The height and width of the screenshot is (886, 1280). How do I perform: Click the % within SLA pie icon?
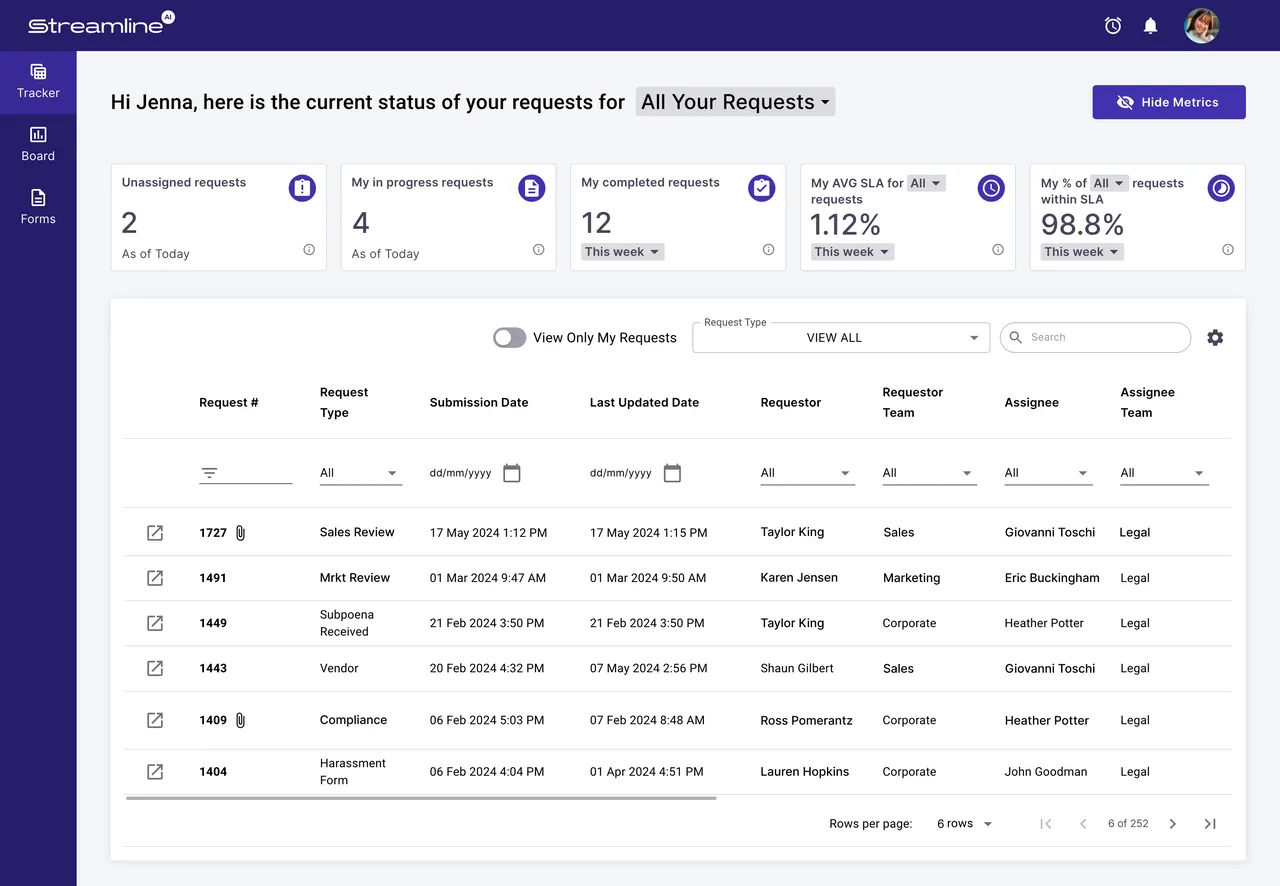(1221, 188)
